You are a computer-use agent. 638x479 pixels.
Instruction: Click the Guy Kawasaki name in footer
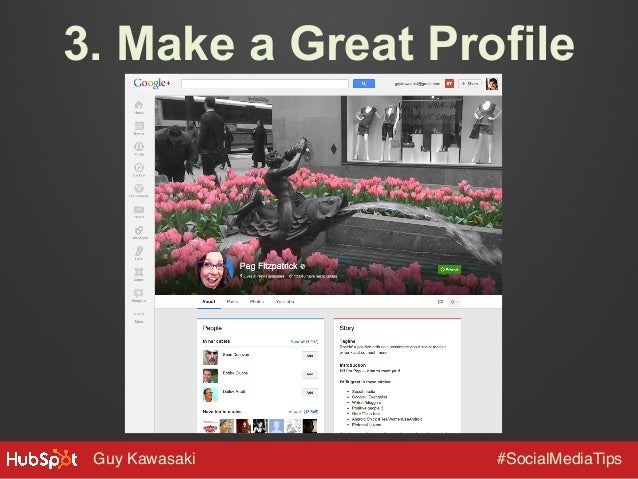point(144,459)
